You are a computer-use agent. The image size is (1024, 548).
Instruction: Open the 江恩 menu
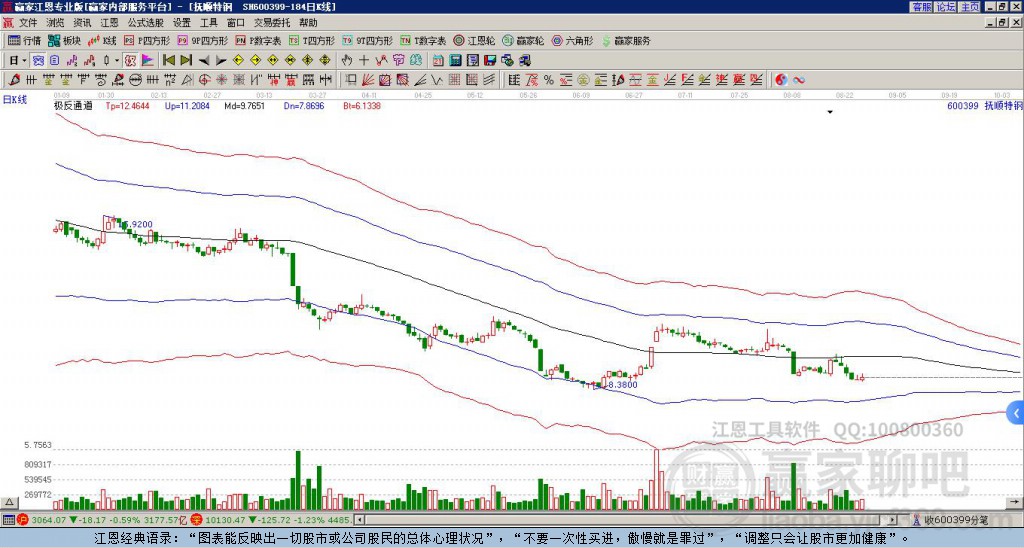tap(109, 23)
